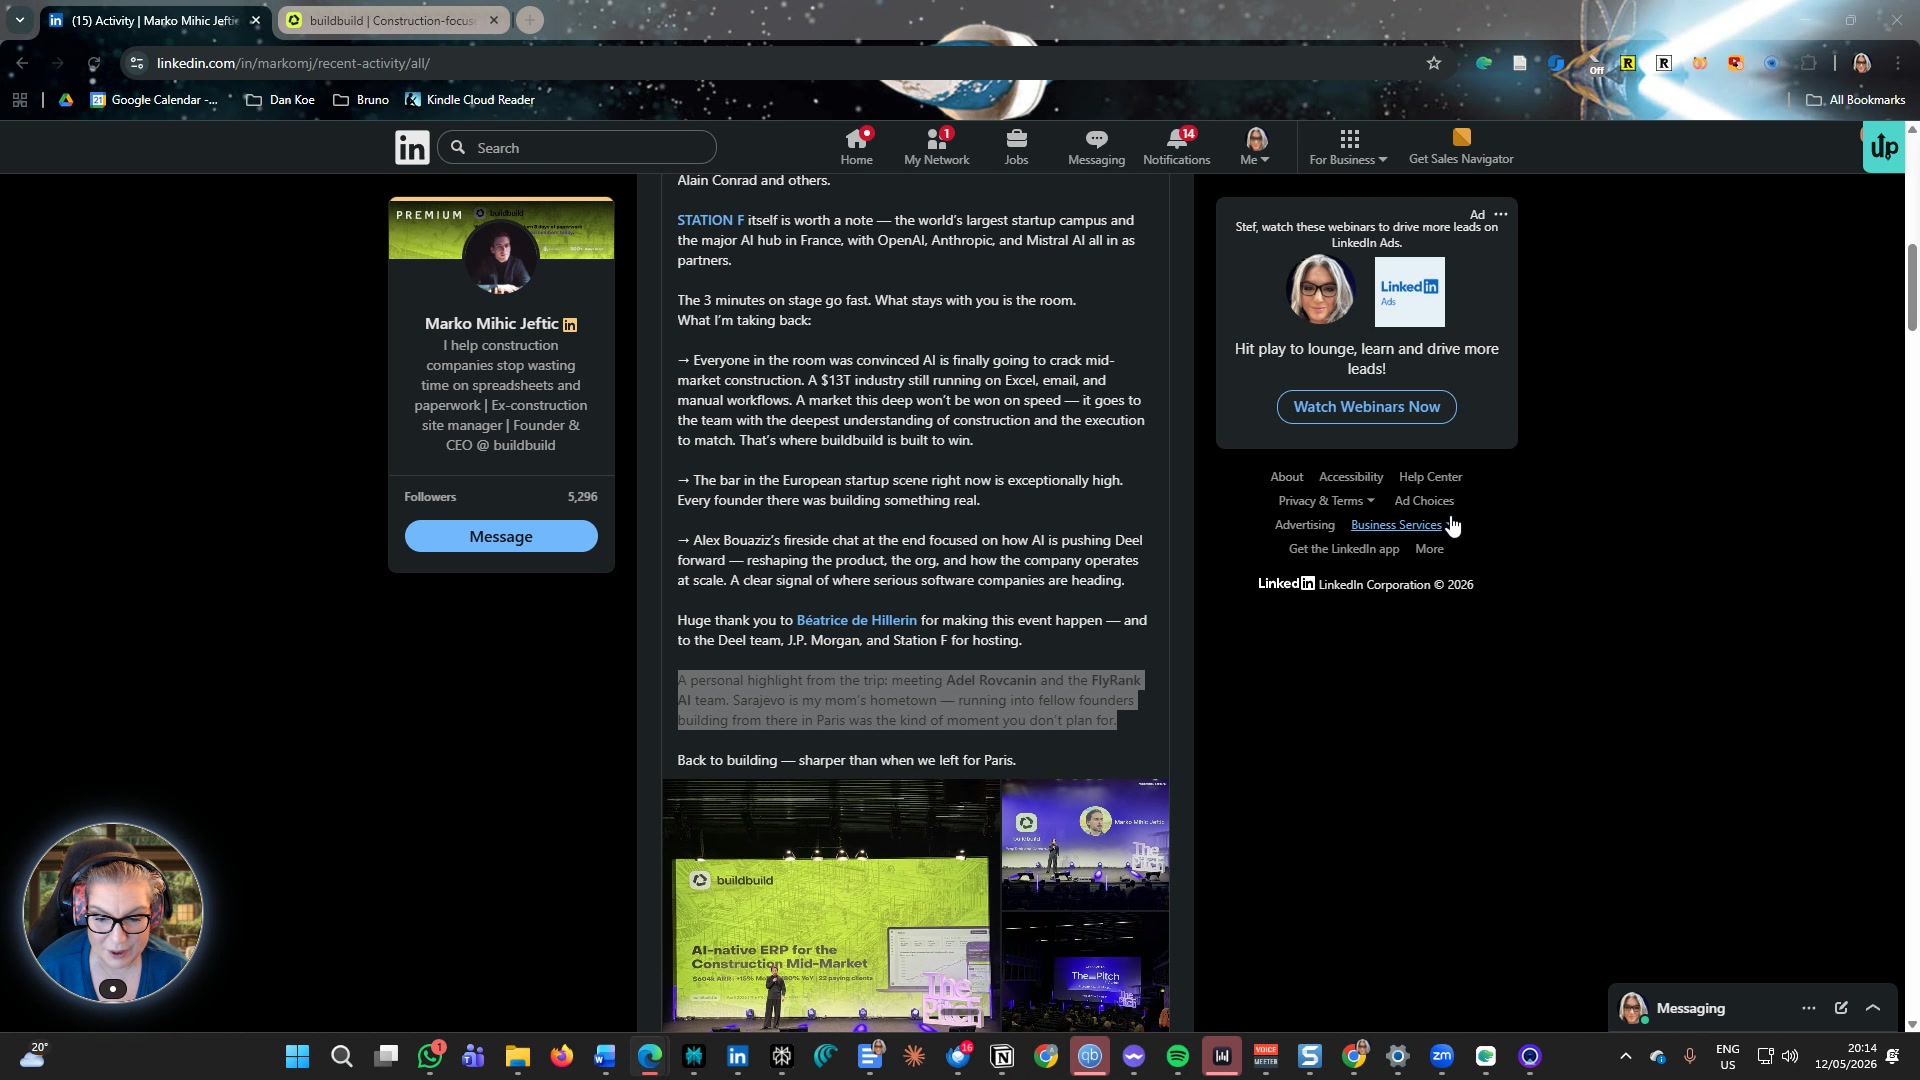Open ad options three-dot menu
Screen dimensions: 1920x1080
tap(1501, 214)
